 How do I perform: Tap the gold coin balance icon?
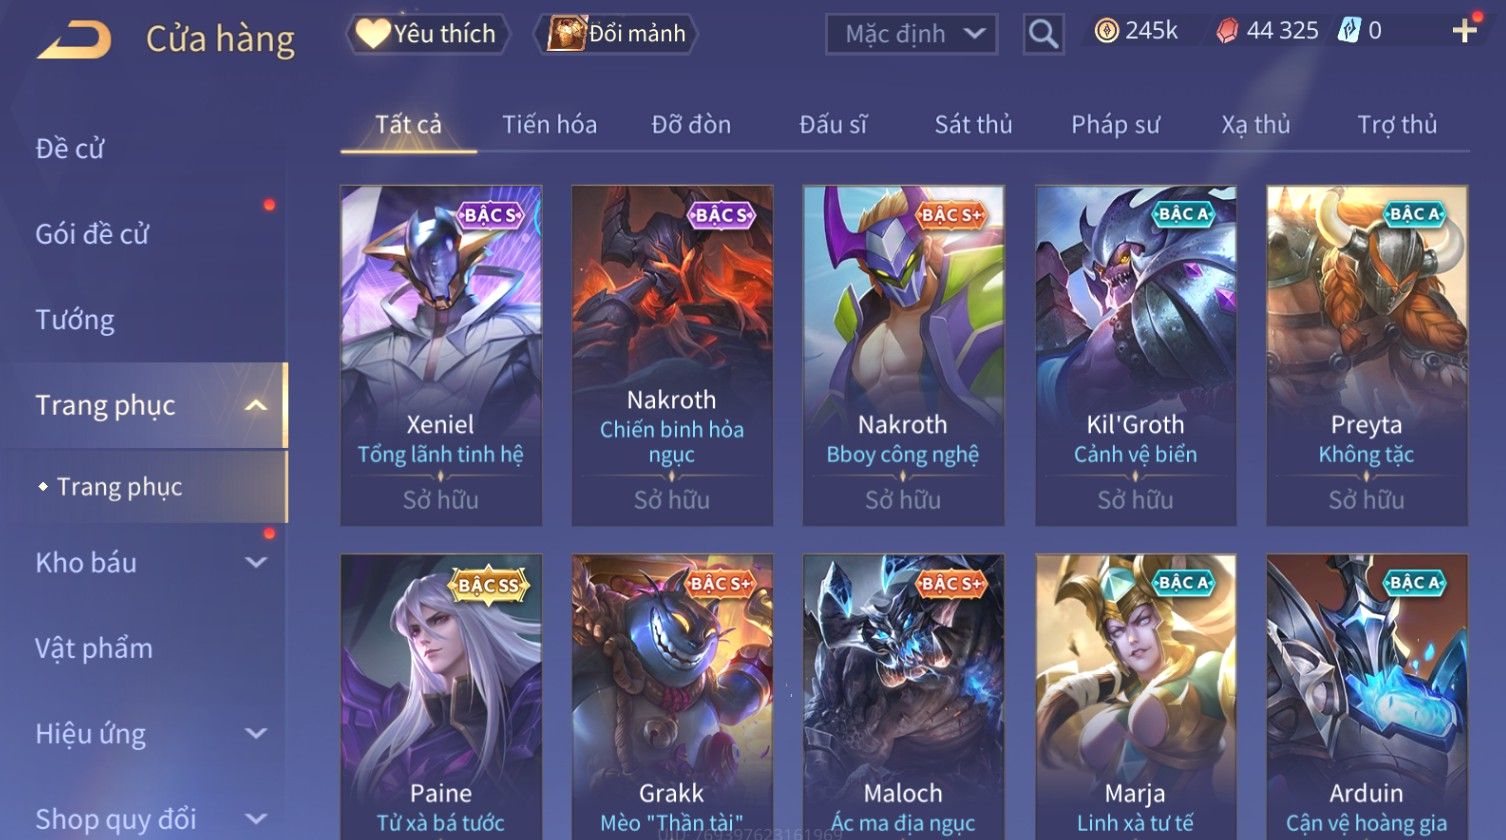(x=1106, y=31)
